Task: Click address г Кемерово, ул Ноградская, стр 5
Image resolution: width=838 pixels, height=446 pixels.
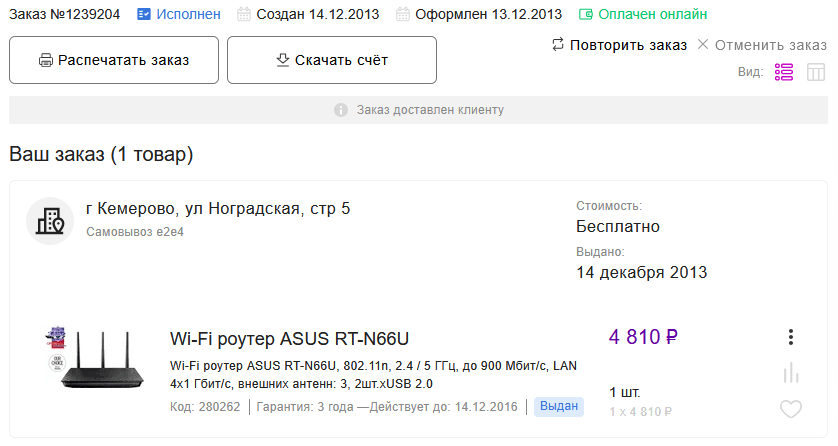Action: point(218,208)
